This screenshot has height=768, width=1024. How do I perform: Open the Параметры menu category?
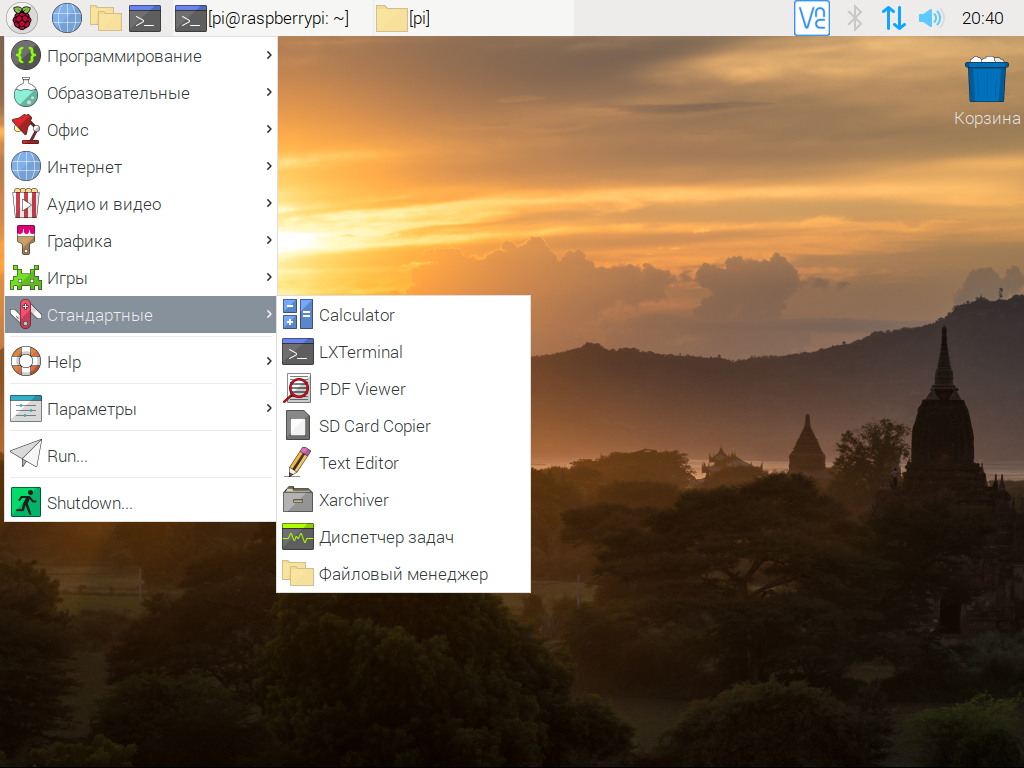141,409
